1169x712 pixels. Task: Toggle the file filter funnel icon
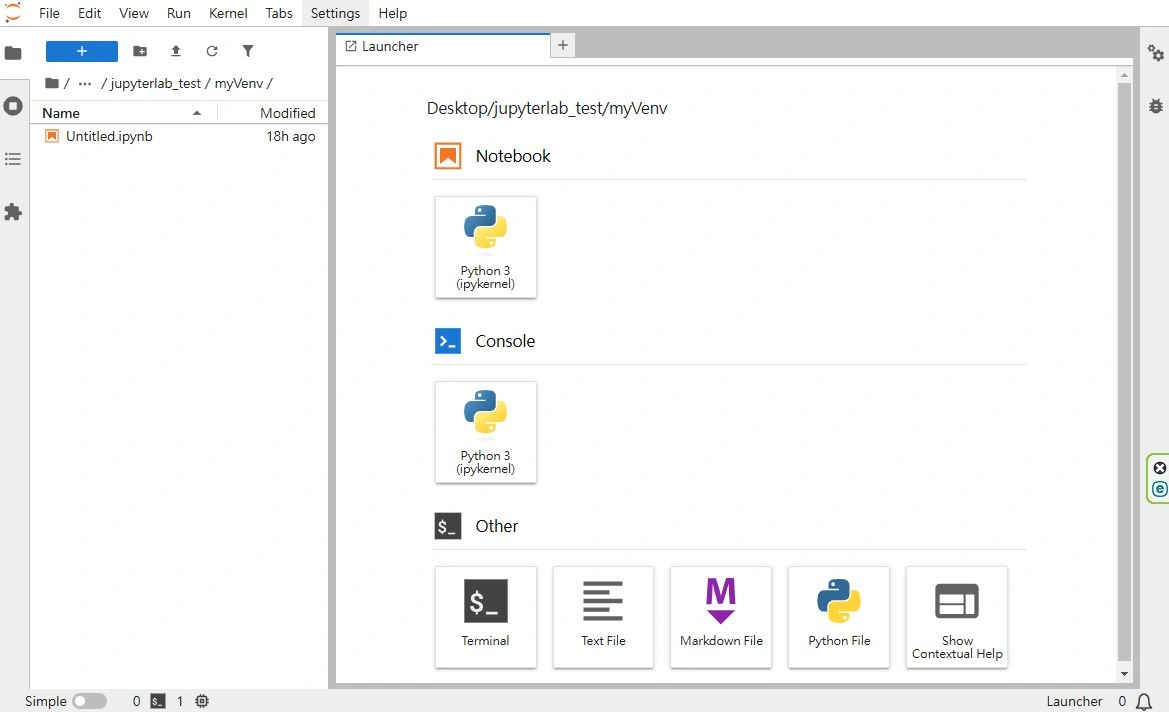248,51
